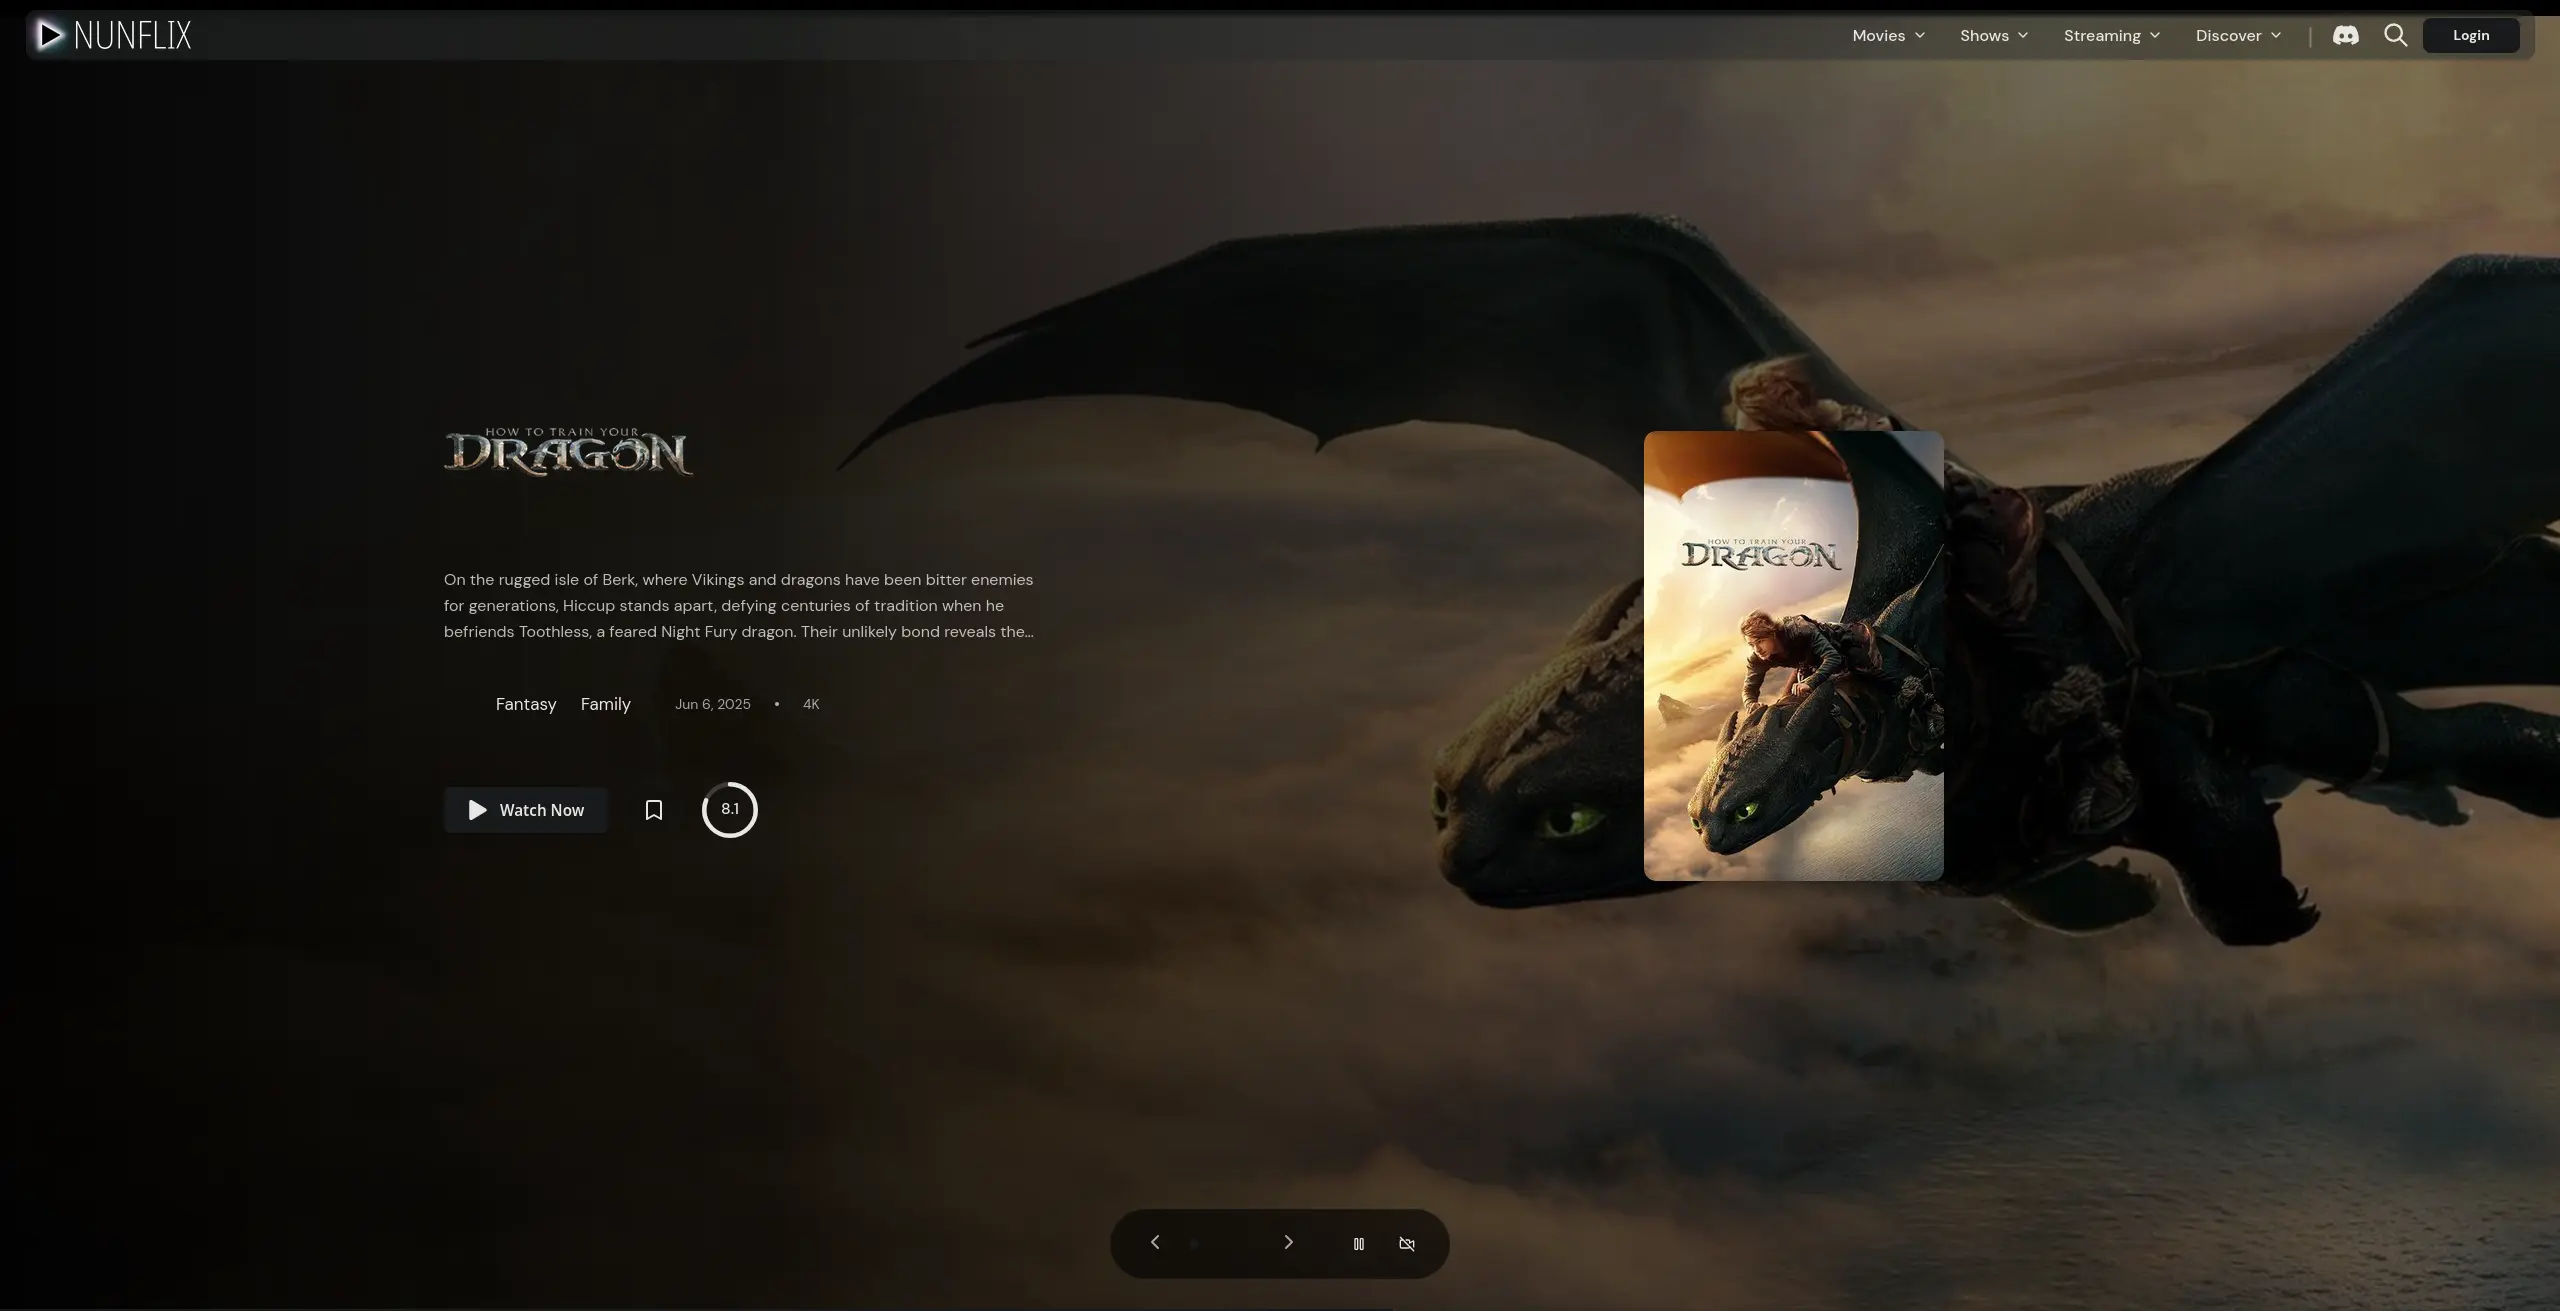
Task: Select the carousel slide indicator dot
Action: (x=1194, y=1244)
